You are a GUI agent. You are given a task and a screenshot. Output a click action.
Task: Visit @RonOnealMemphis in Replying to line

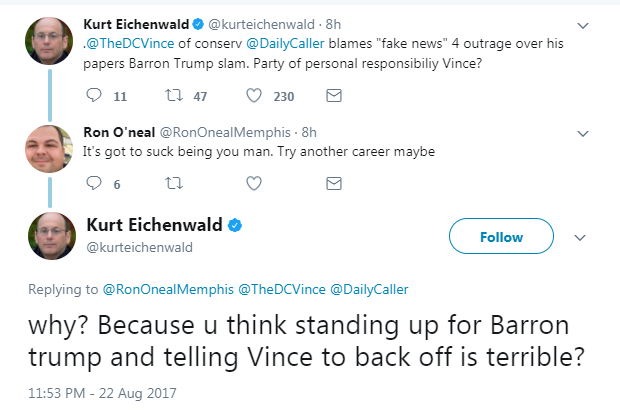pyautogui.click(x=168, y=289)
